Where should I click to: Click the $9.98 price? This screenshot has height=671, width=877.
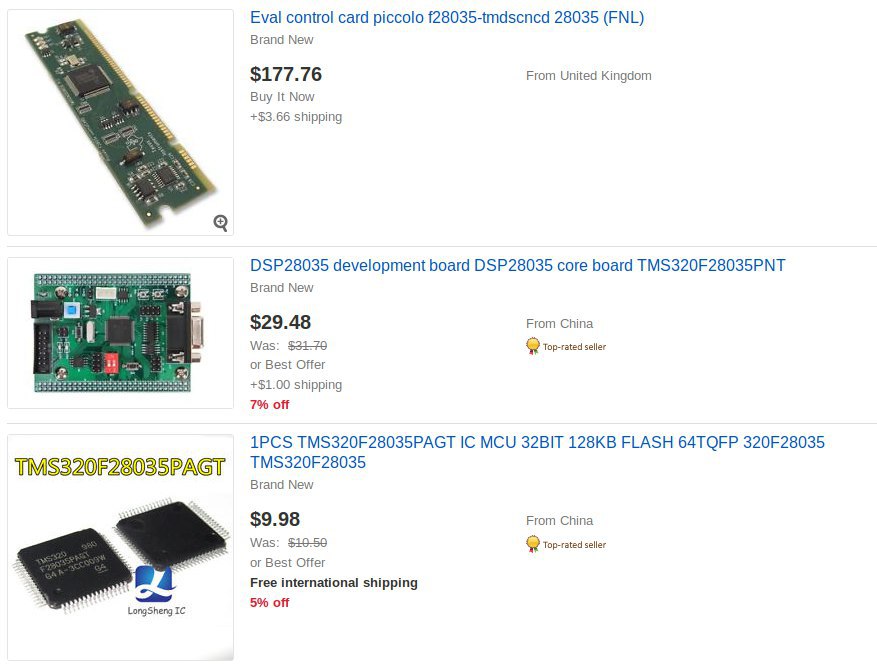[x=275, y=519]
